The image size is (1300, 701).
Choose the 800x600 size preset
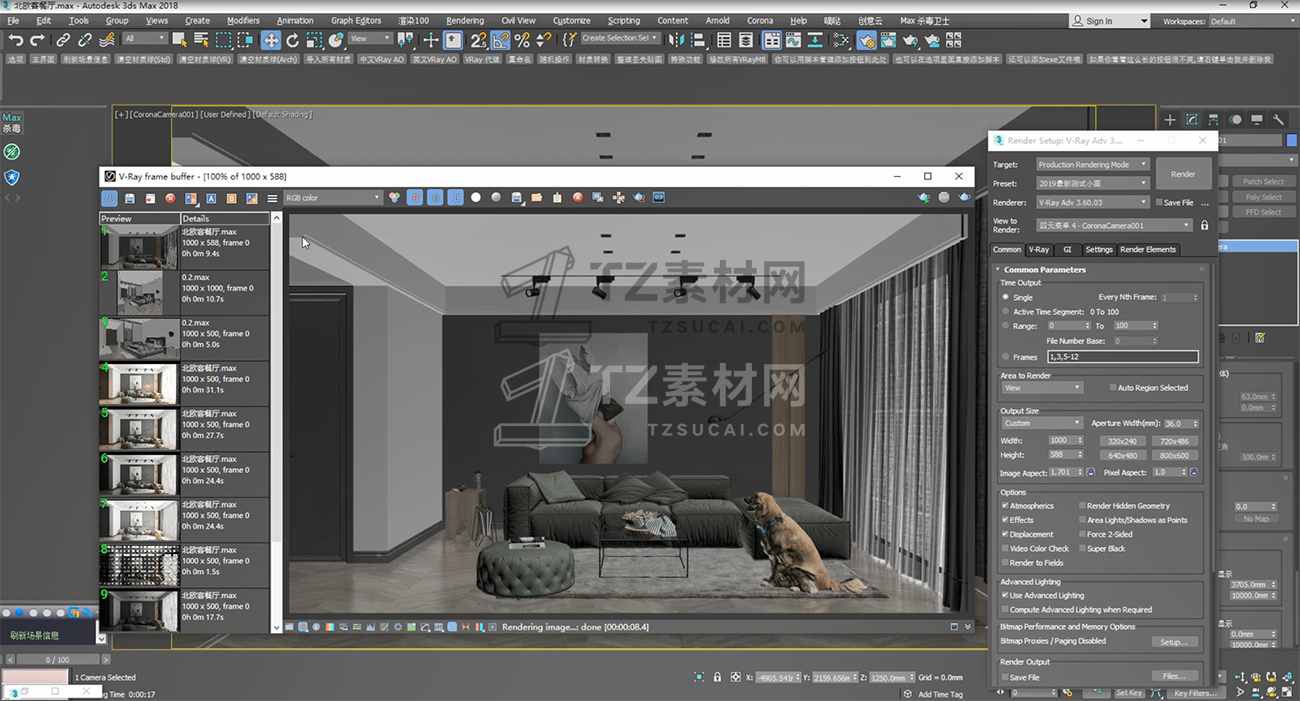1174,456
